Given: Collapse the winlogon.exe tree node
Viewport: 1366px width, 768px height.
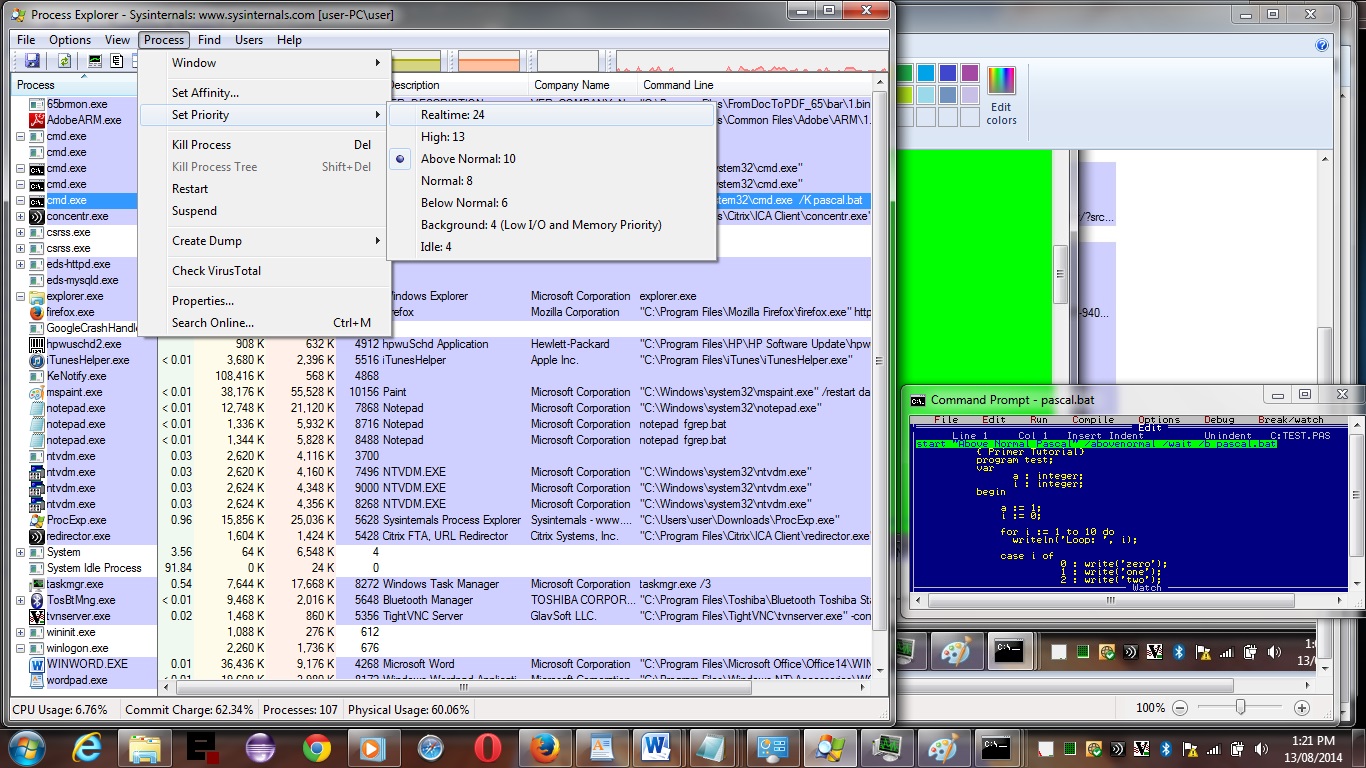Looking at the screenshot, I should click(21, 648).
